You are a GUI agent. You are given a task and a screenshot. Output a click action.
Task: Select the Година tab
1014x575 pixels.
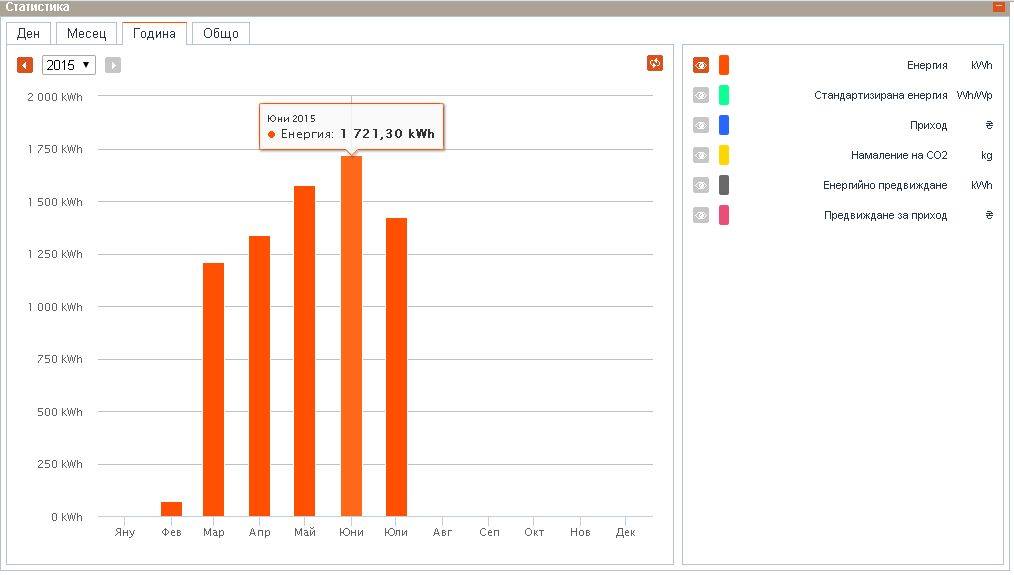[x=154, y=33]
